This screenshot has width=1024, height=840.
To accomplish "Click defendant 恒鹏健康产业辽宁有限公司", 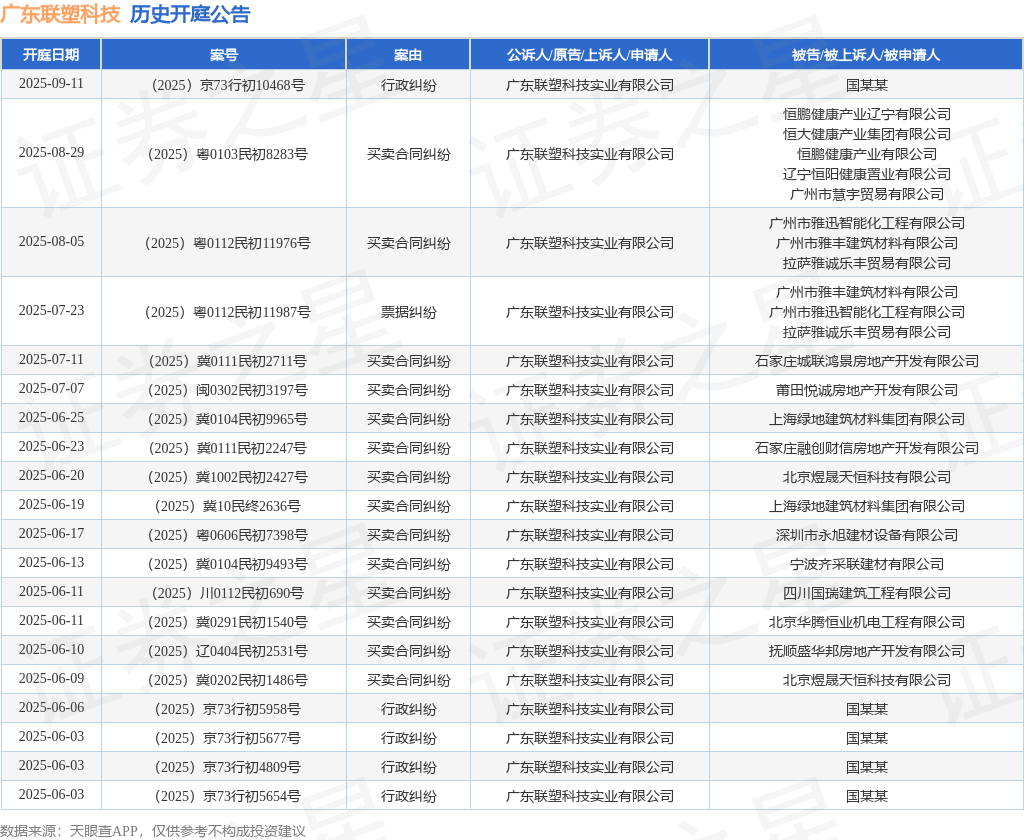I will pos(867,114).
